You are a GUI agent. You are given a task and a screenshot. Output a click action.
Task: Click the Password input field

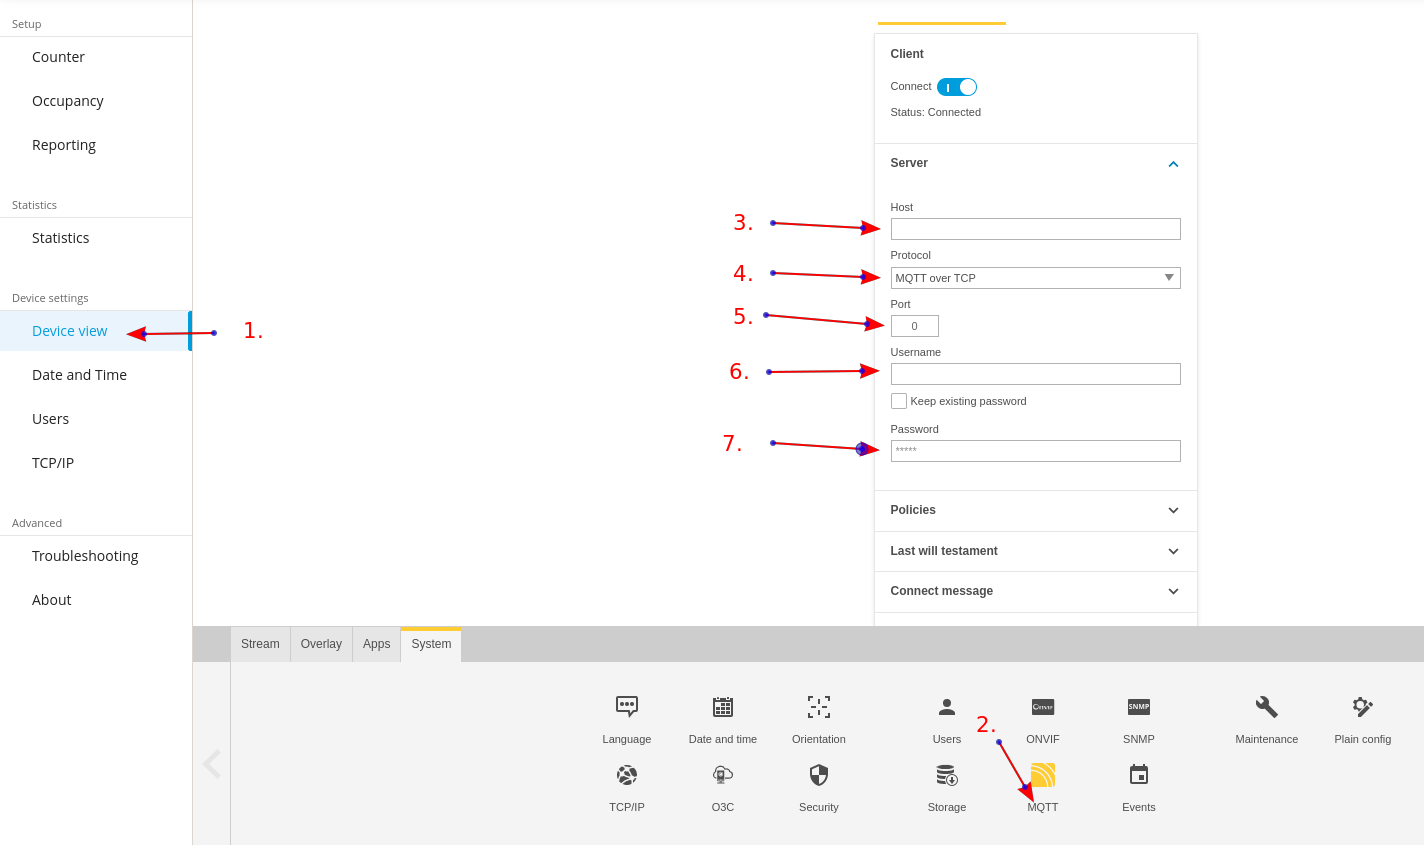coord(1035,451)
